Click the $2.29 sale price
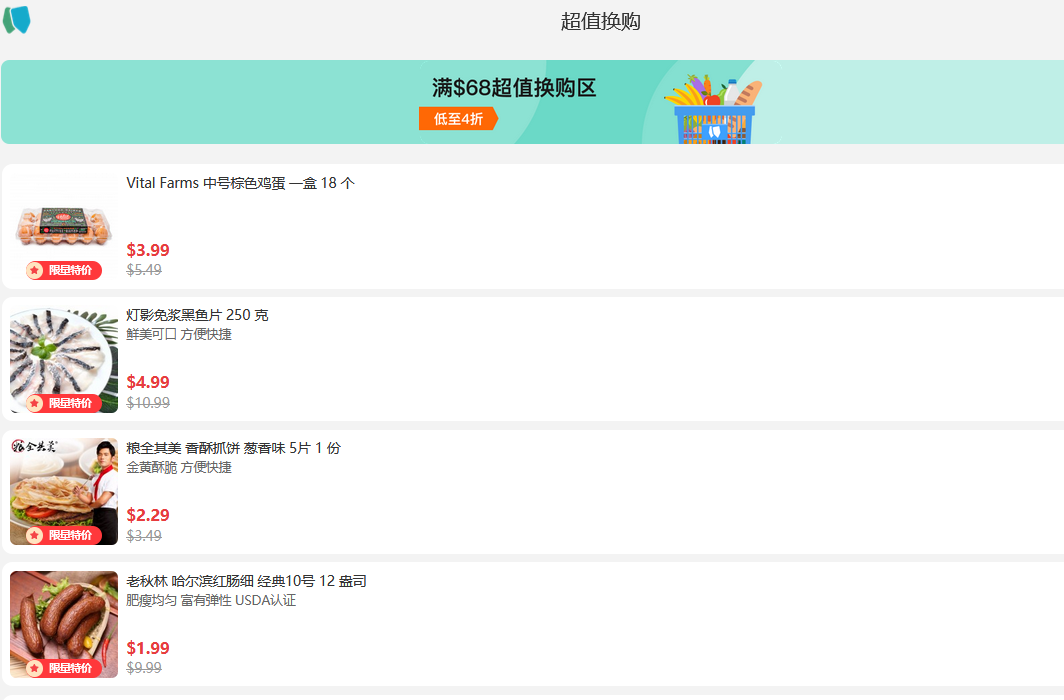Image resolution: width=1064 pixels, height=700 pixels. tap(148, 516)
